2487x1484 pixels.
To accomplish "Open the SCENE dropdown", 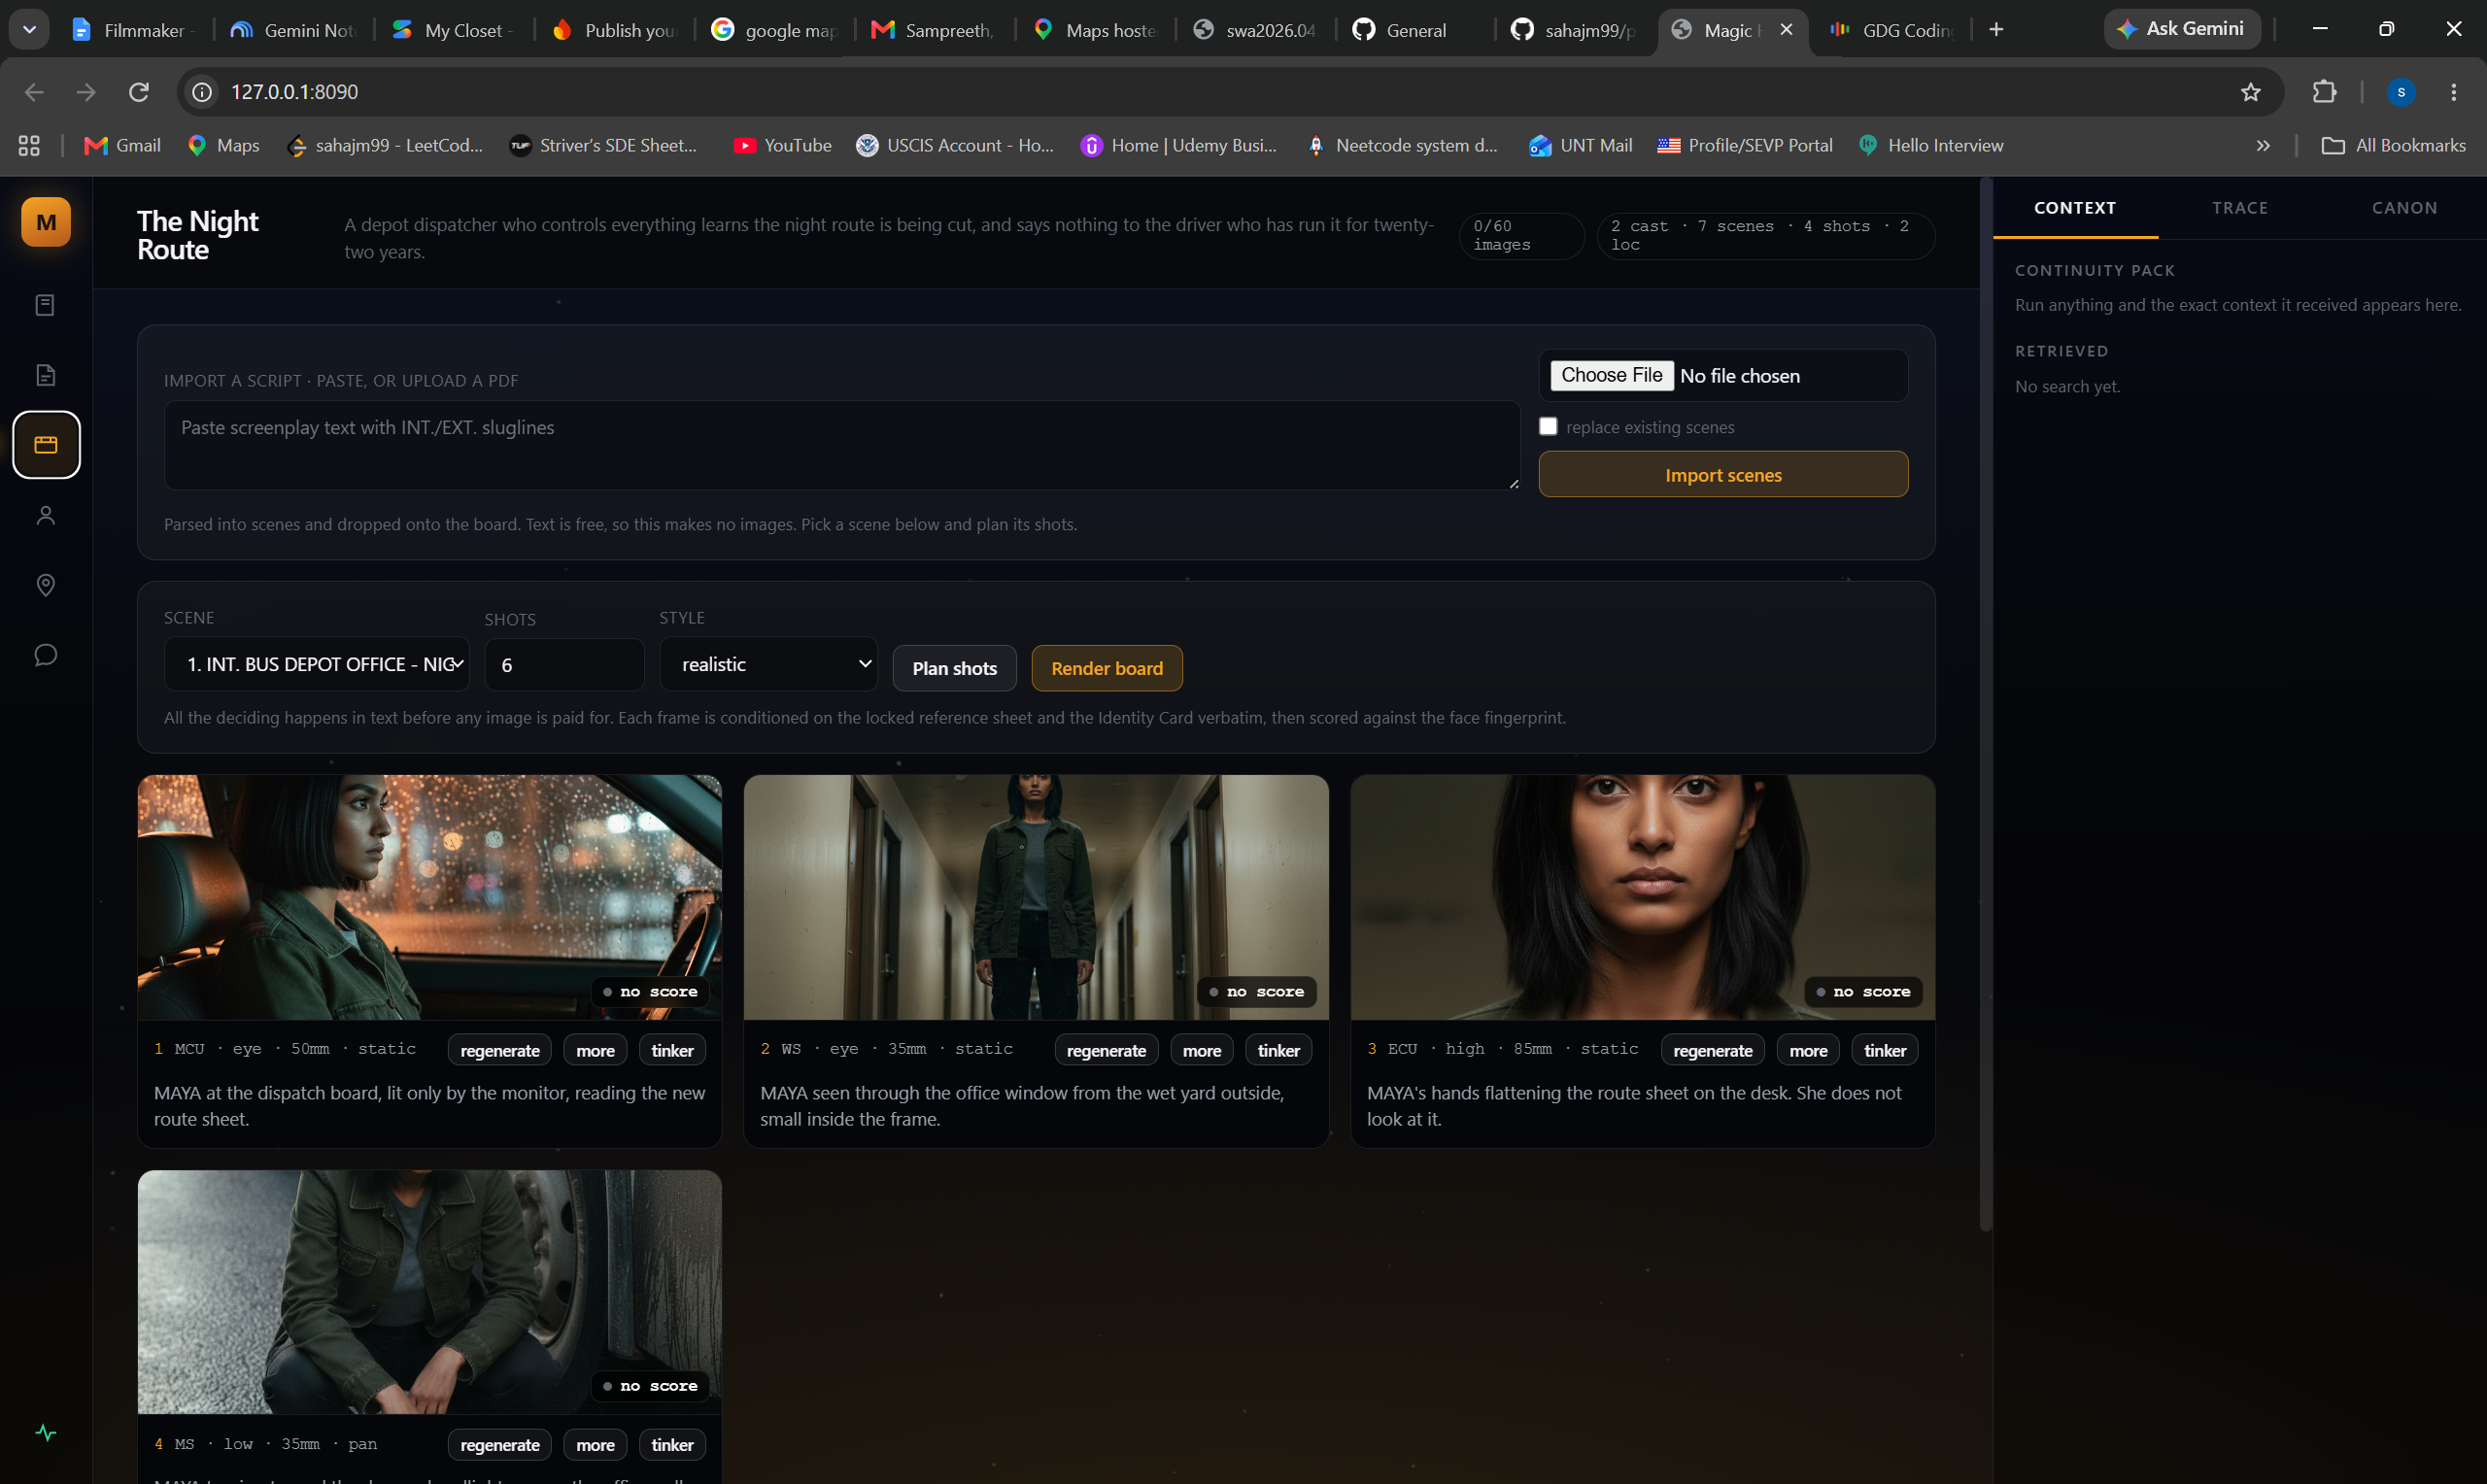I will click(x=316, y=664).
